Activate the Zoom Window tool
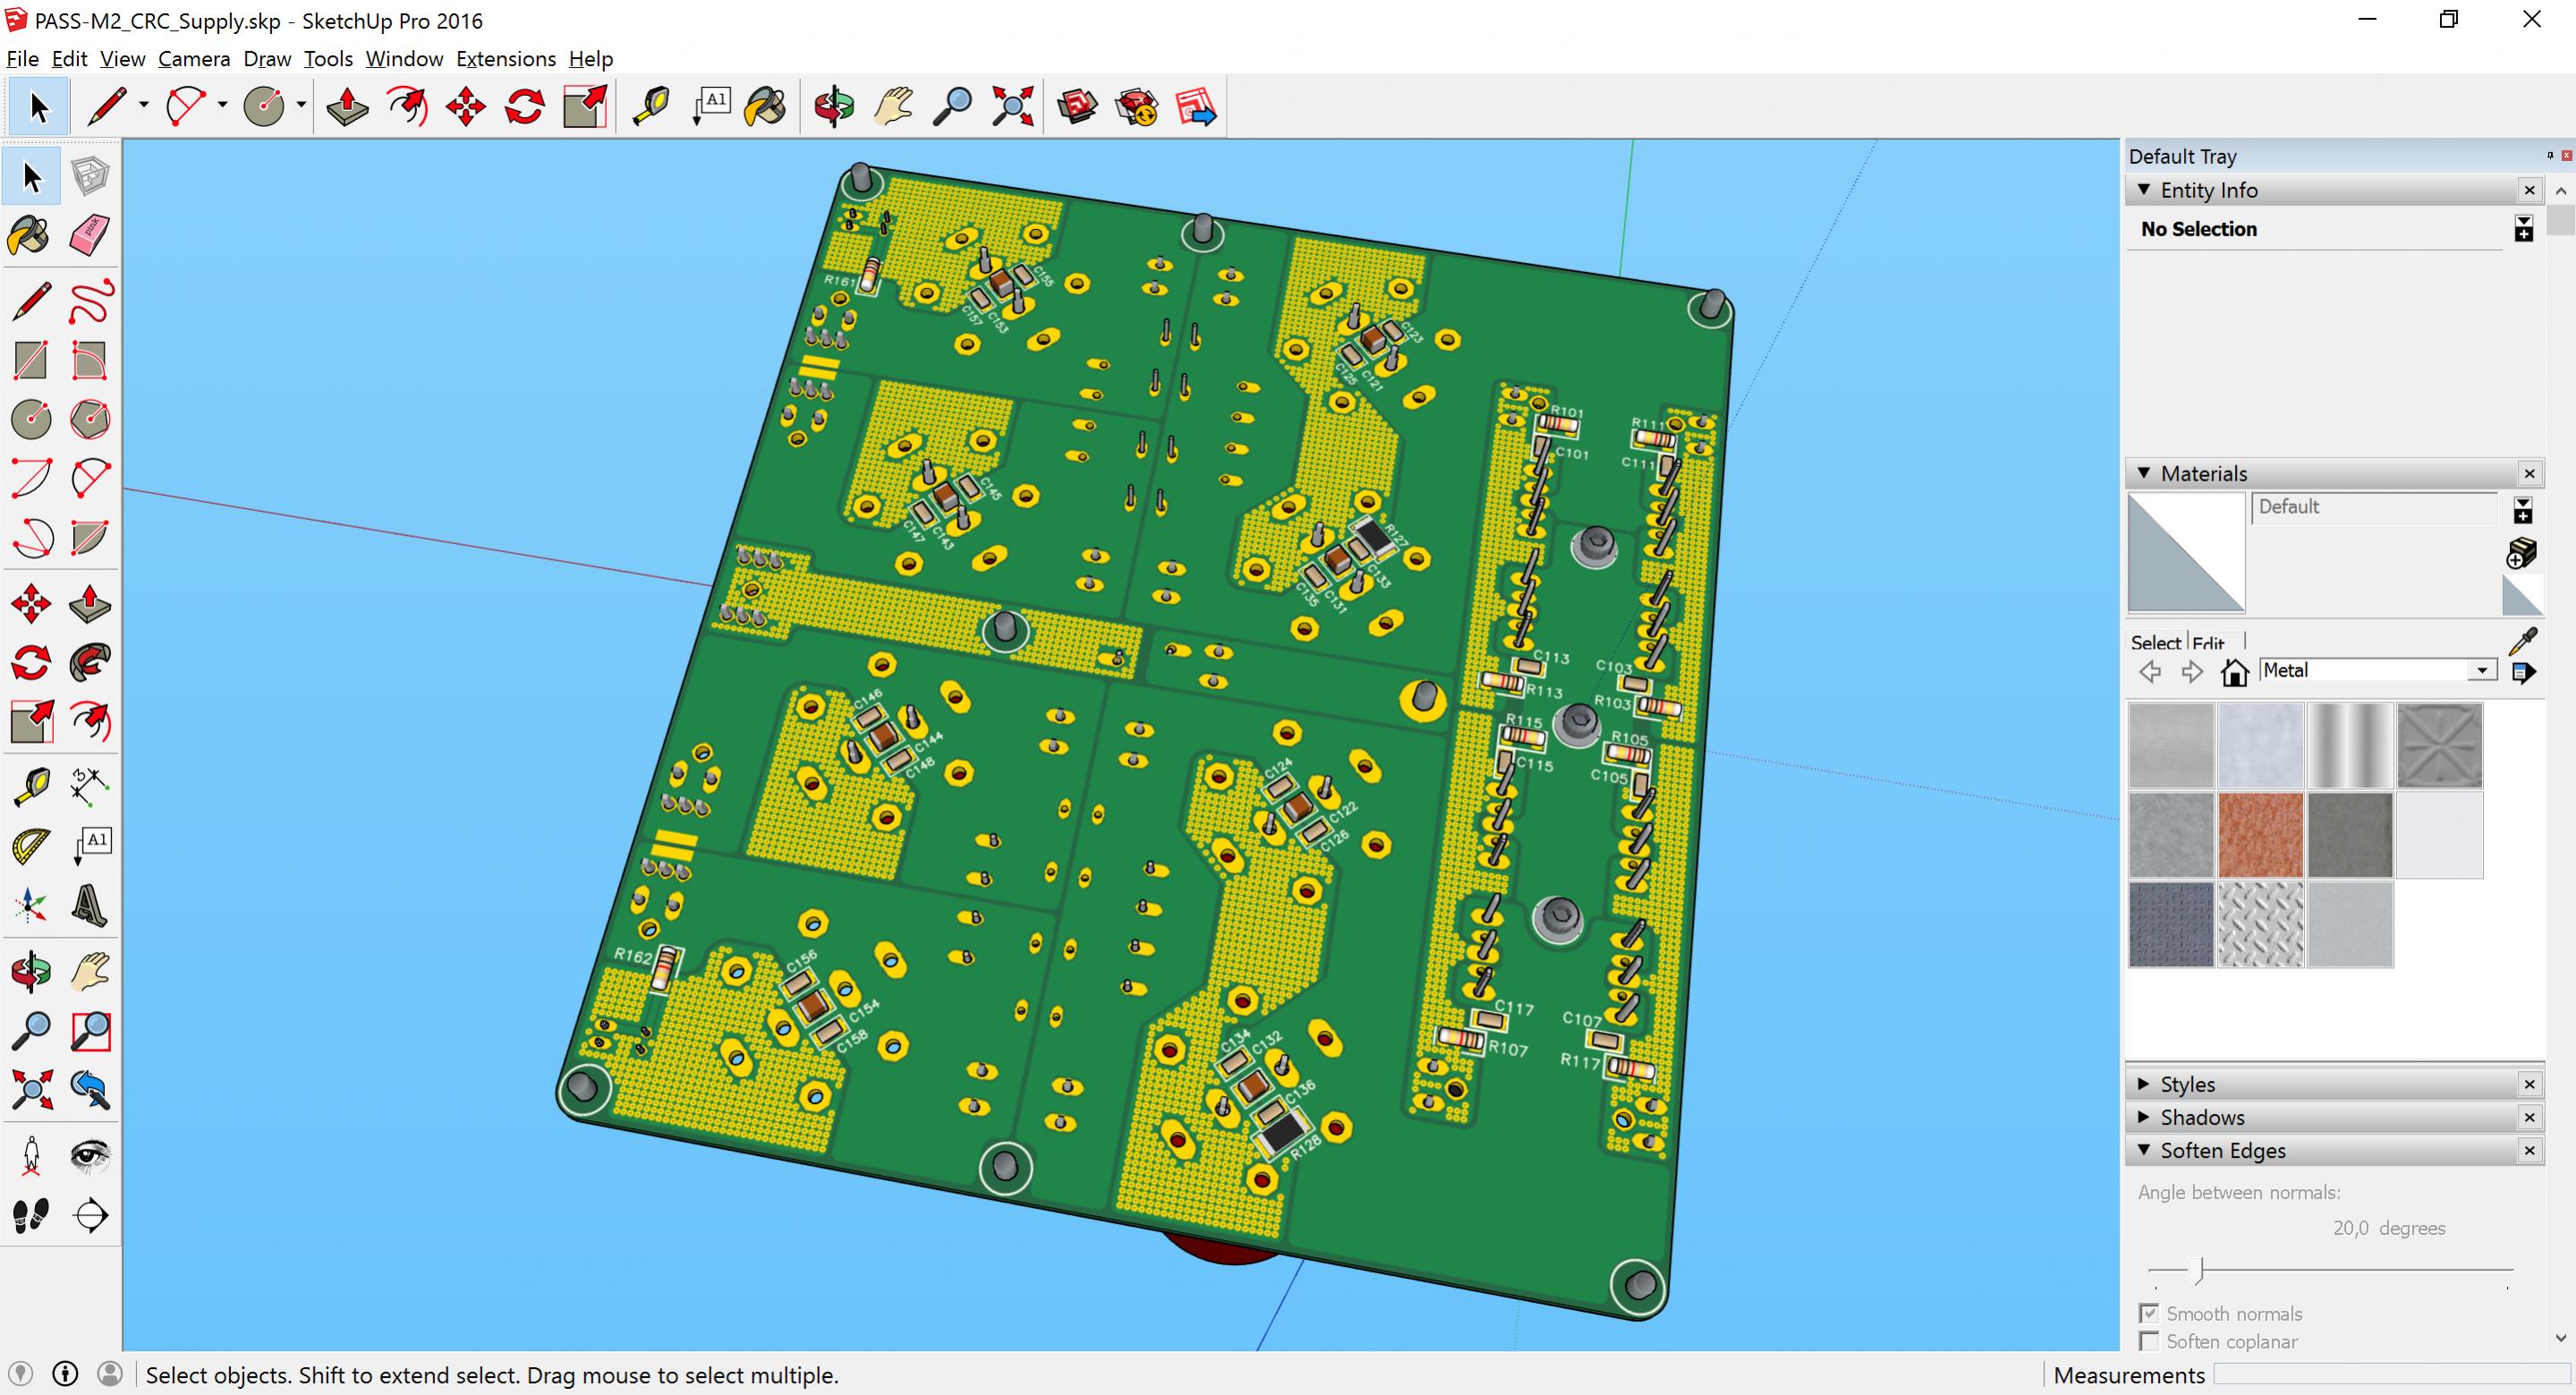2576x1395 pixels. [90, 1030]
